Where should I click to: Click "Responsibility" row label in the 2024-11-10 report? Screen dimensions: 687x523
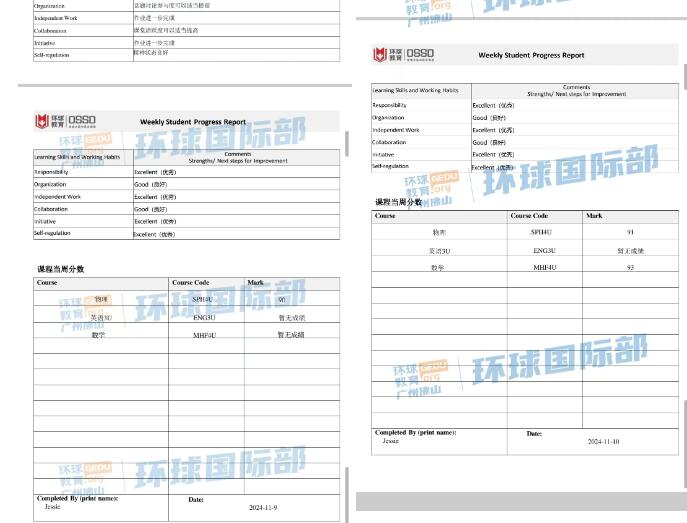(x=390, y=105)
